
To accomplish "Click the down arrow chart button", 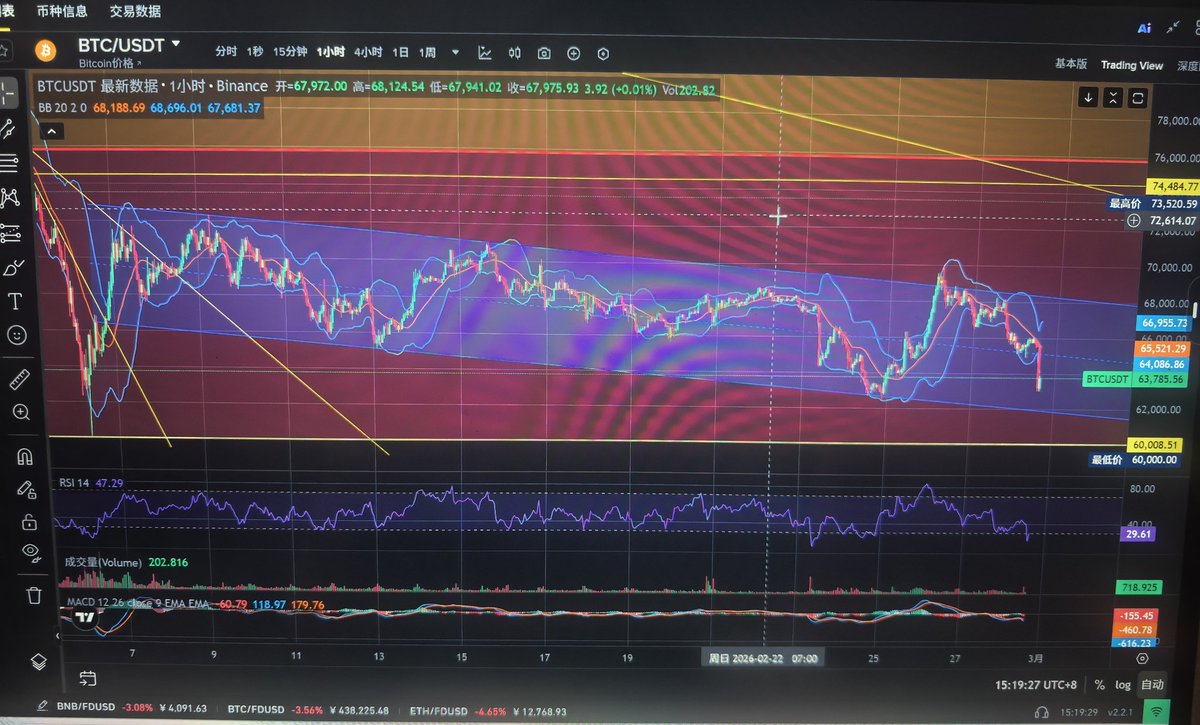I will click(x=1089, y=98).
